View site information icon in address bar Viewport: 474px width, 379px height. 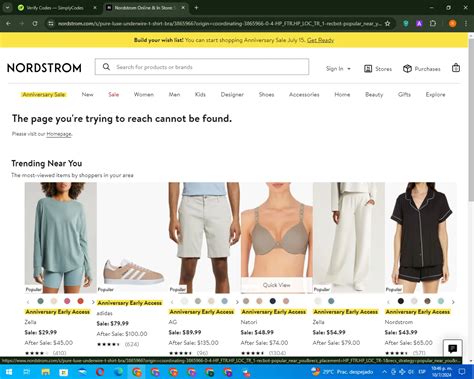[50, 24]
